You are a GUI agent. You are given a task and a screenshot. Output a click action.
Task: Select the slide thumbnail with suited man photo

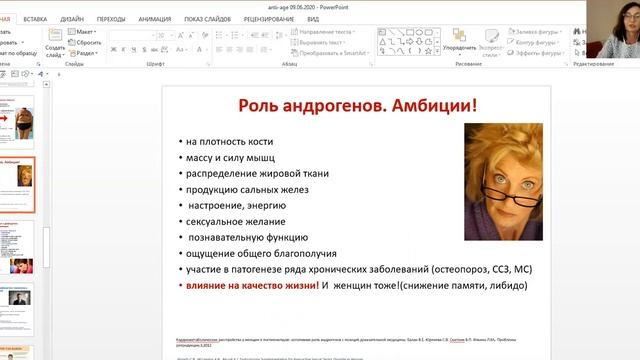click(17, 309)
